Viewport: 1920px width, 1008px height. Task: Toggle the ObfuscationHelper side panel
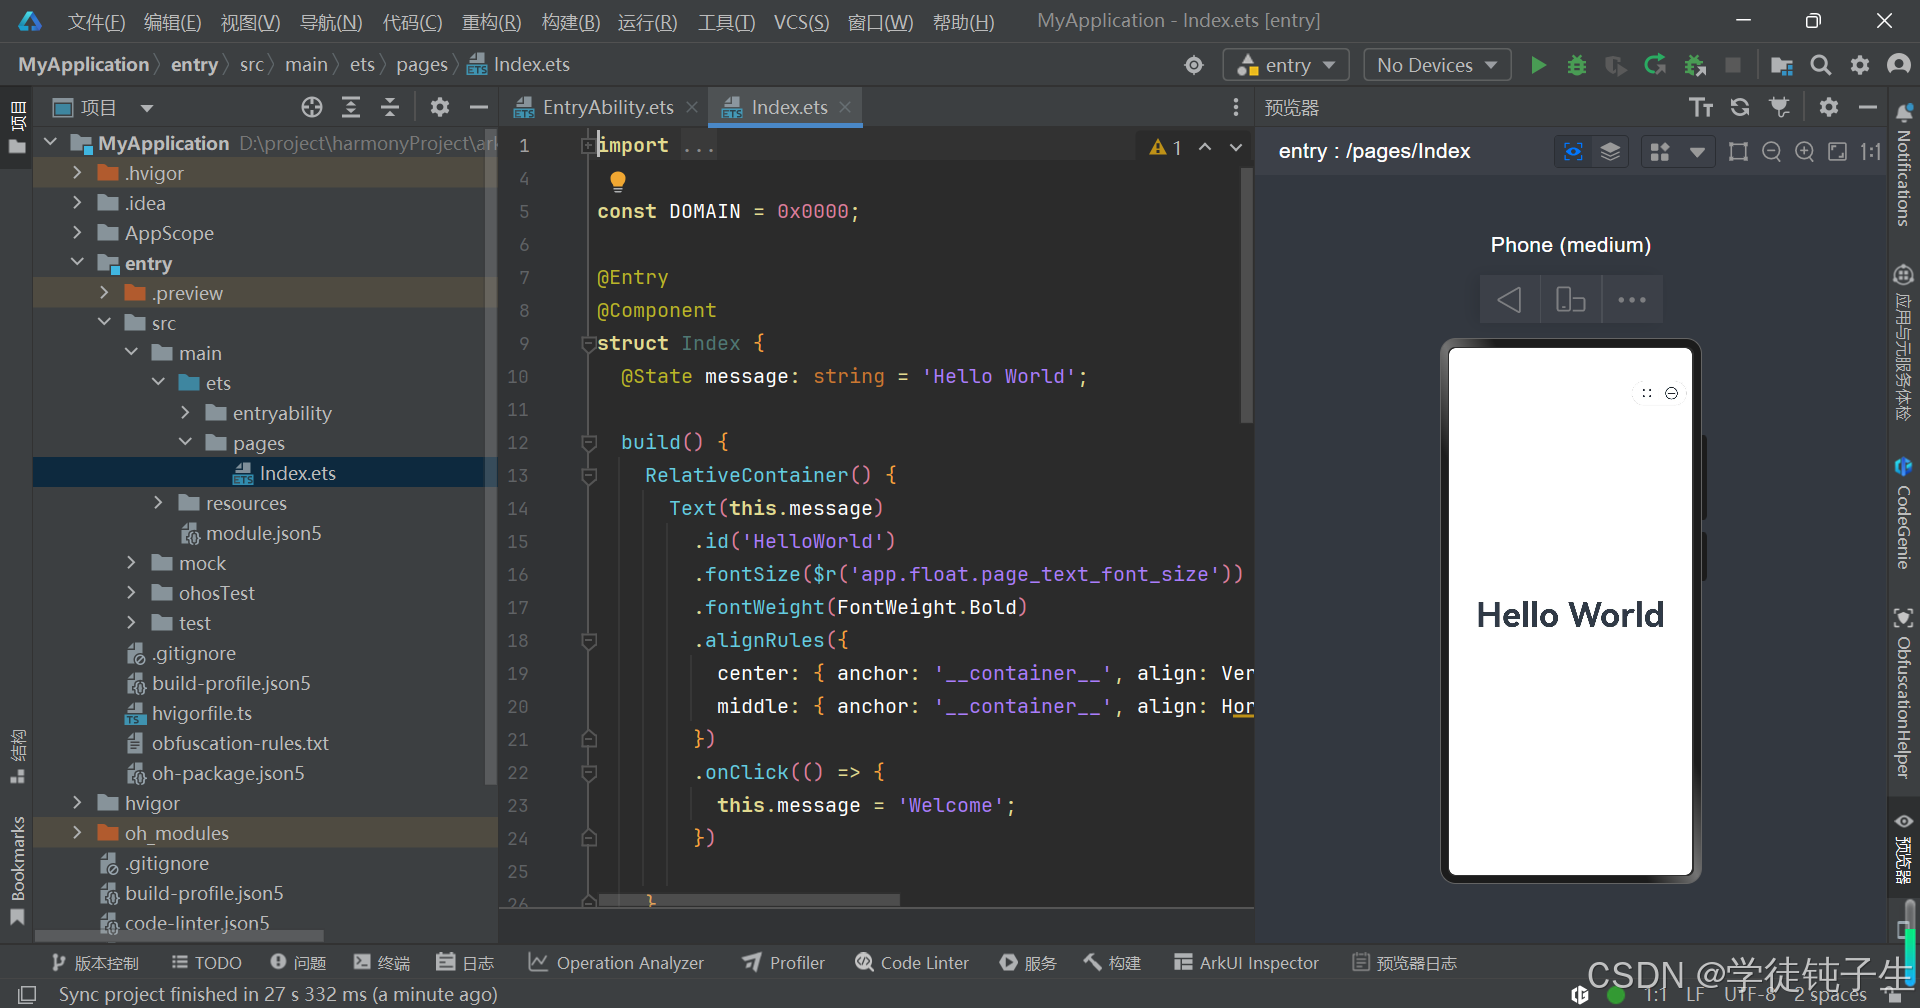tap(1904, 693)
